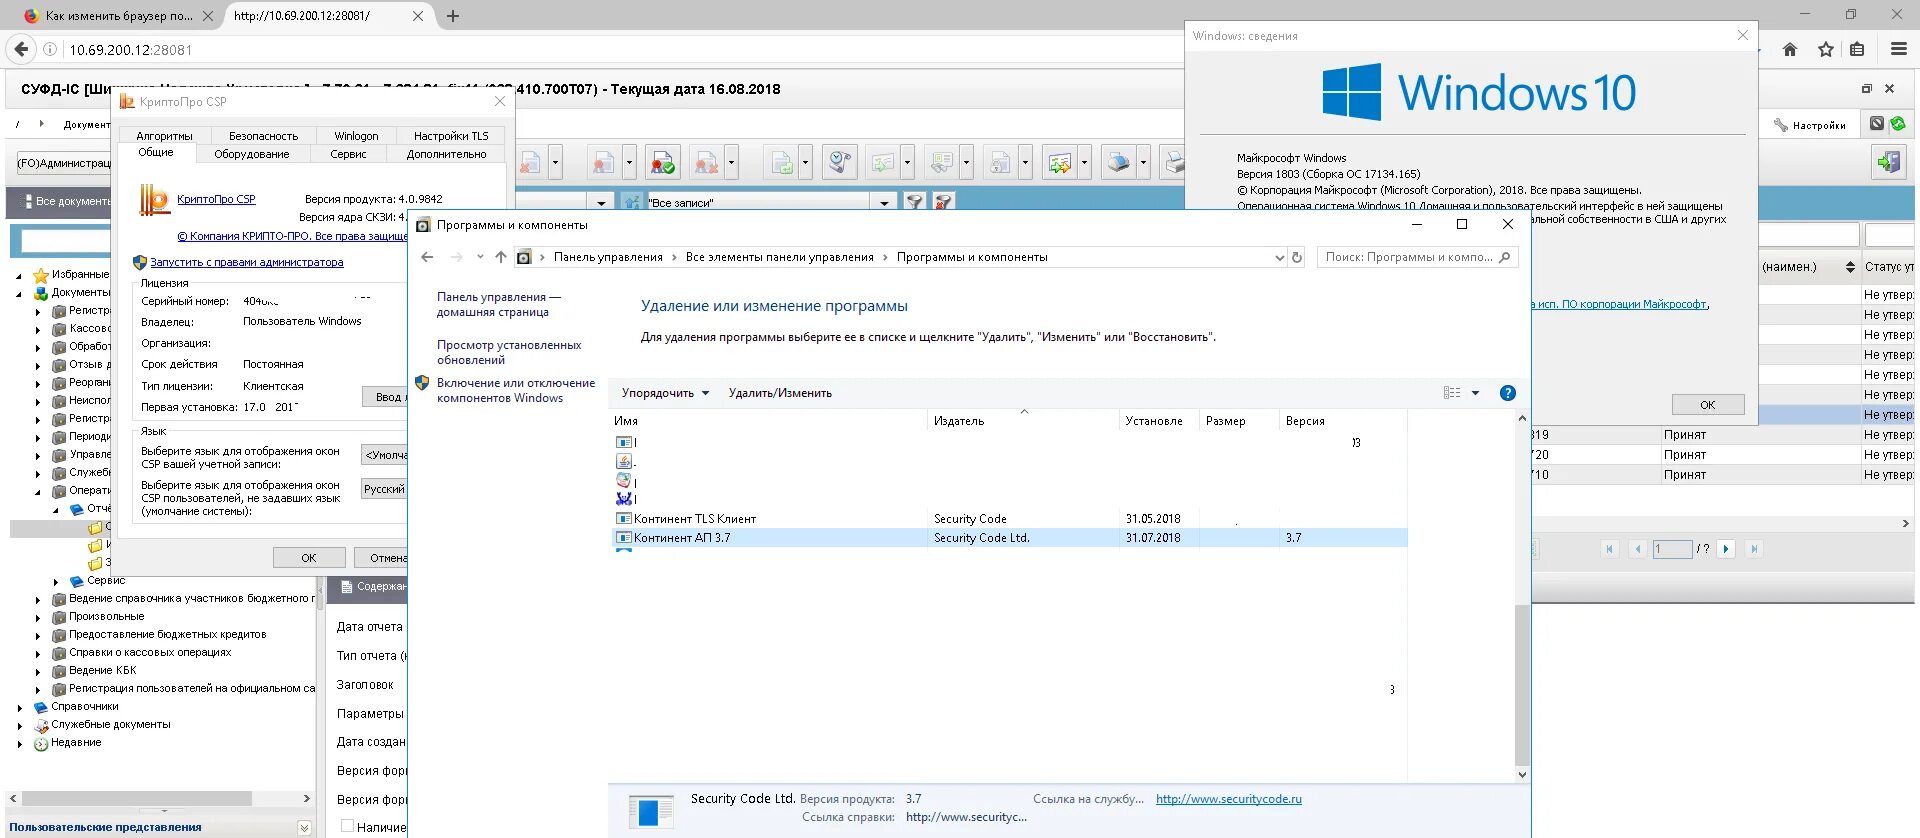
Task: Open the securitycode.ru support link
Action: (1229, 799)
